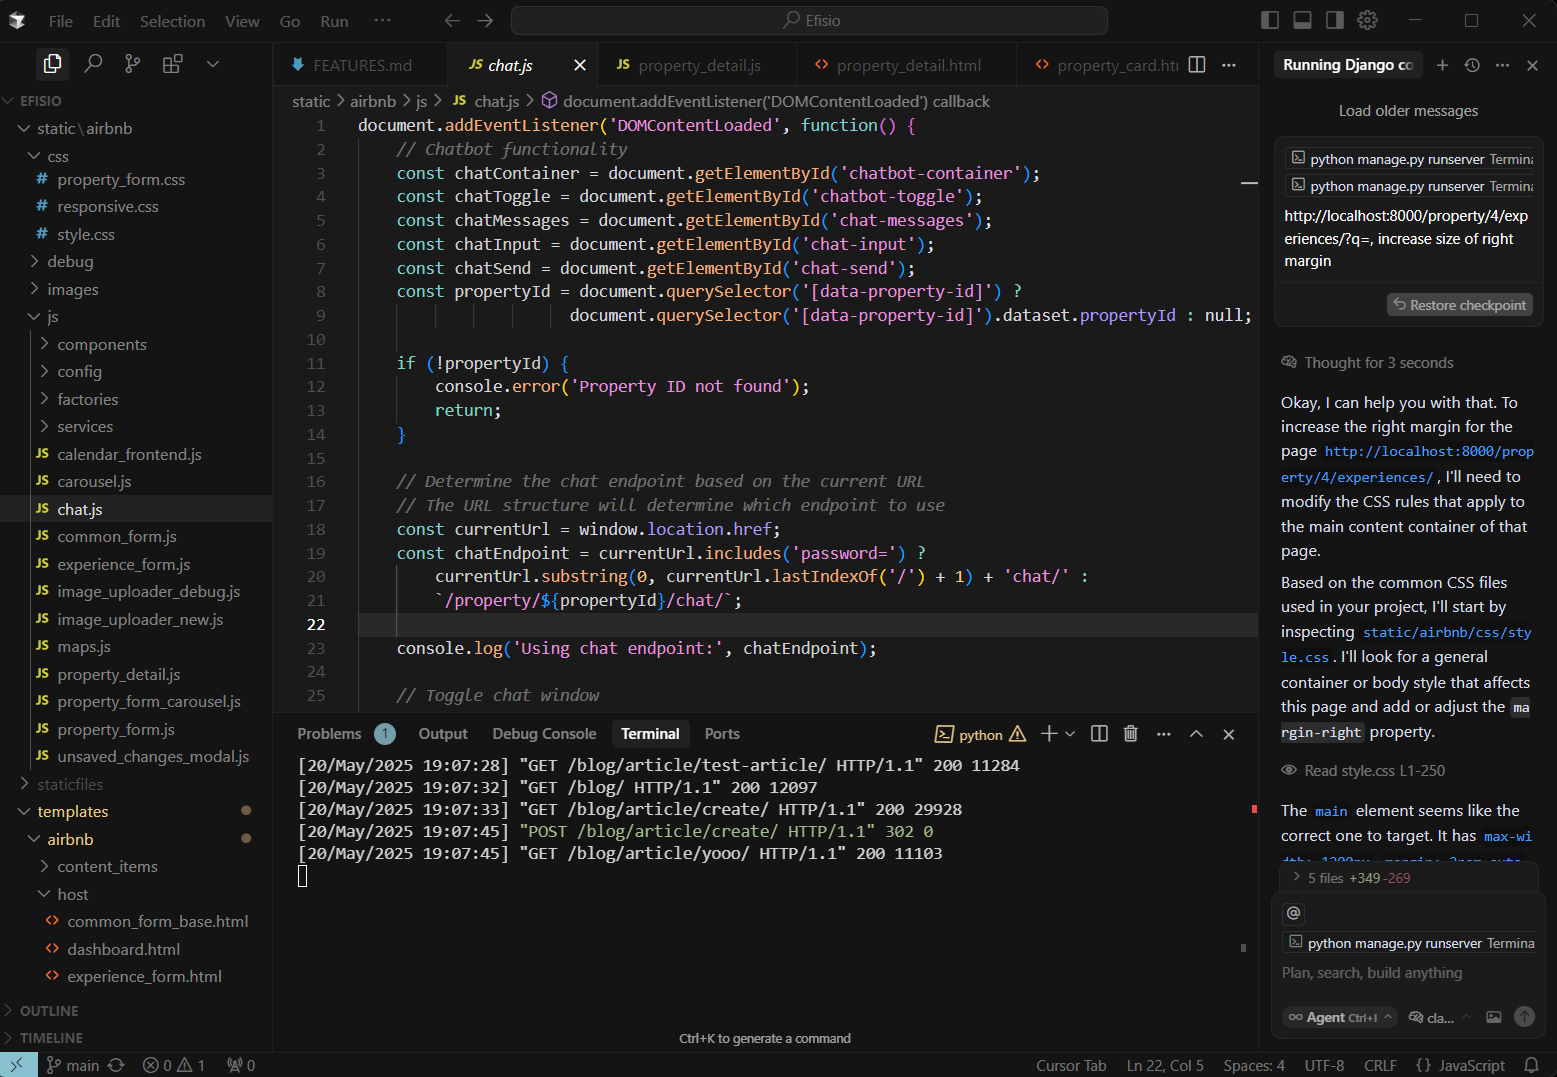Open remote window indicator in status bar
The height and width of the screenshot is (1077, 1557).
click(18, 1065)
